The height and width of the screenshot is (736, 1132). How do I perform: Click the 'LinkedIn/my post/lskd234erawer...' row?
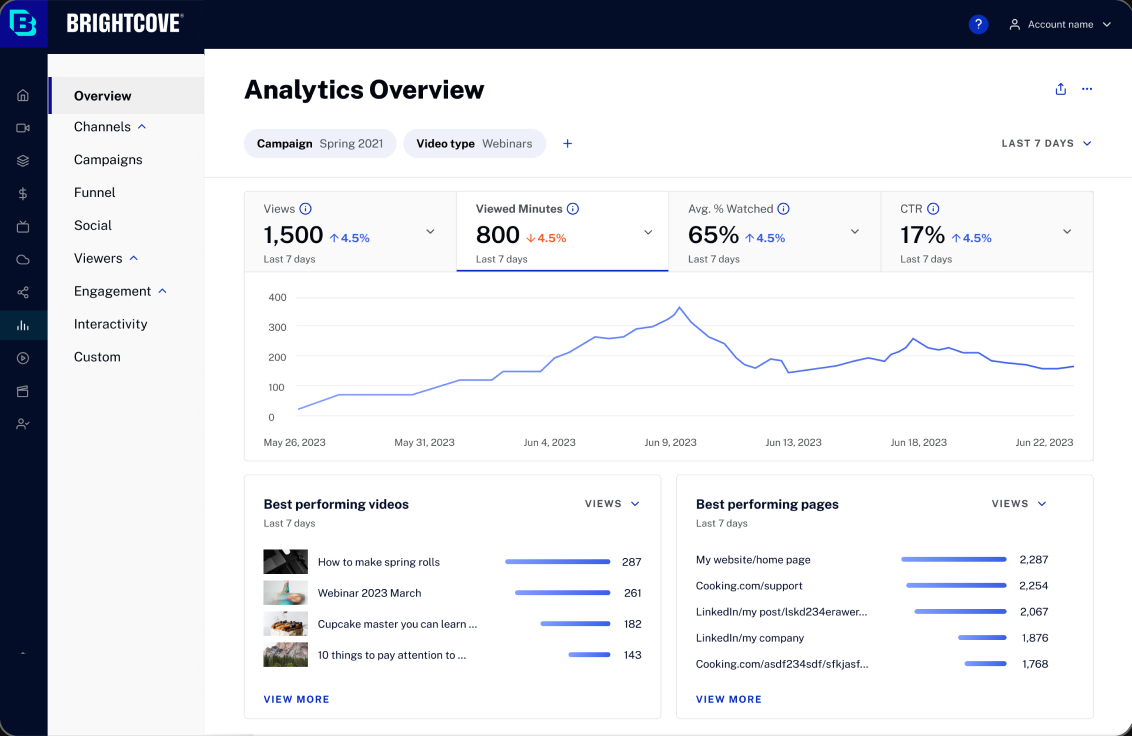871,612
